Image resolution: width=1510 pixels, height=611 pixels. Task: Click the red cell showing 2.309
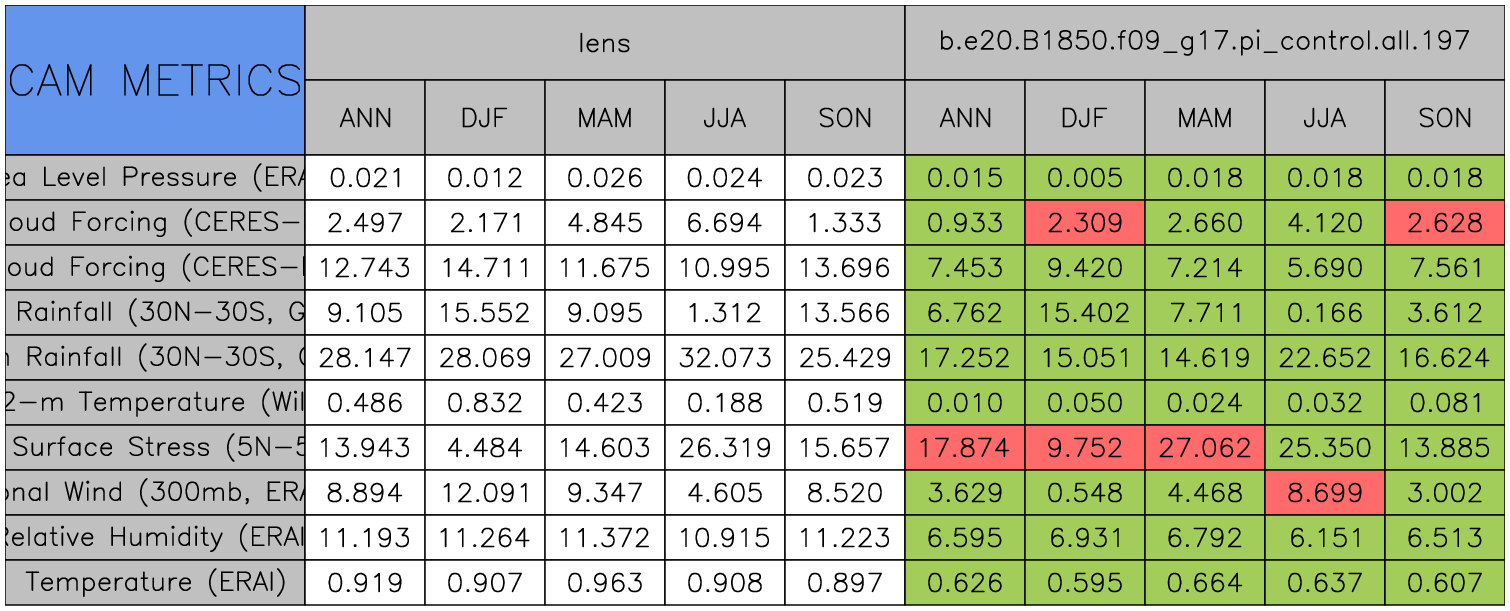tap(1084, 223)
